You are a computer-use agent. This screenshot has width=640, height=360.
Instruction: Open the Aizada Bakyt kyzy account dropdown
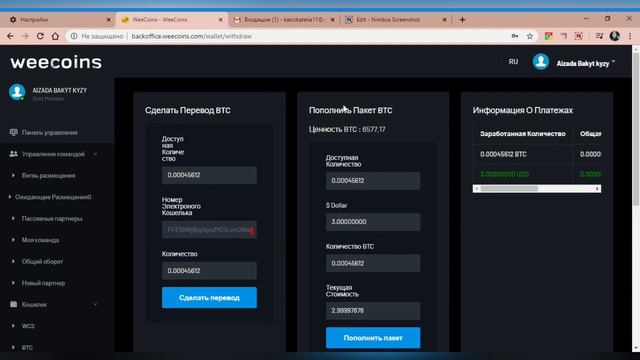tap(585, 63)
